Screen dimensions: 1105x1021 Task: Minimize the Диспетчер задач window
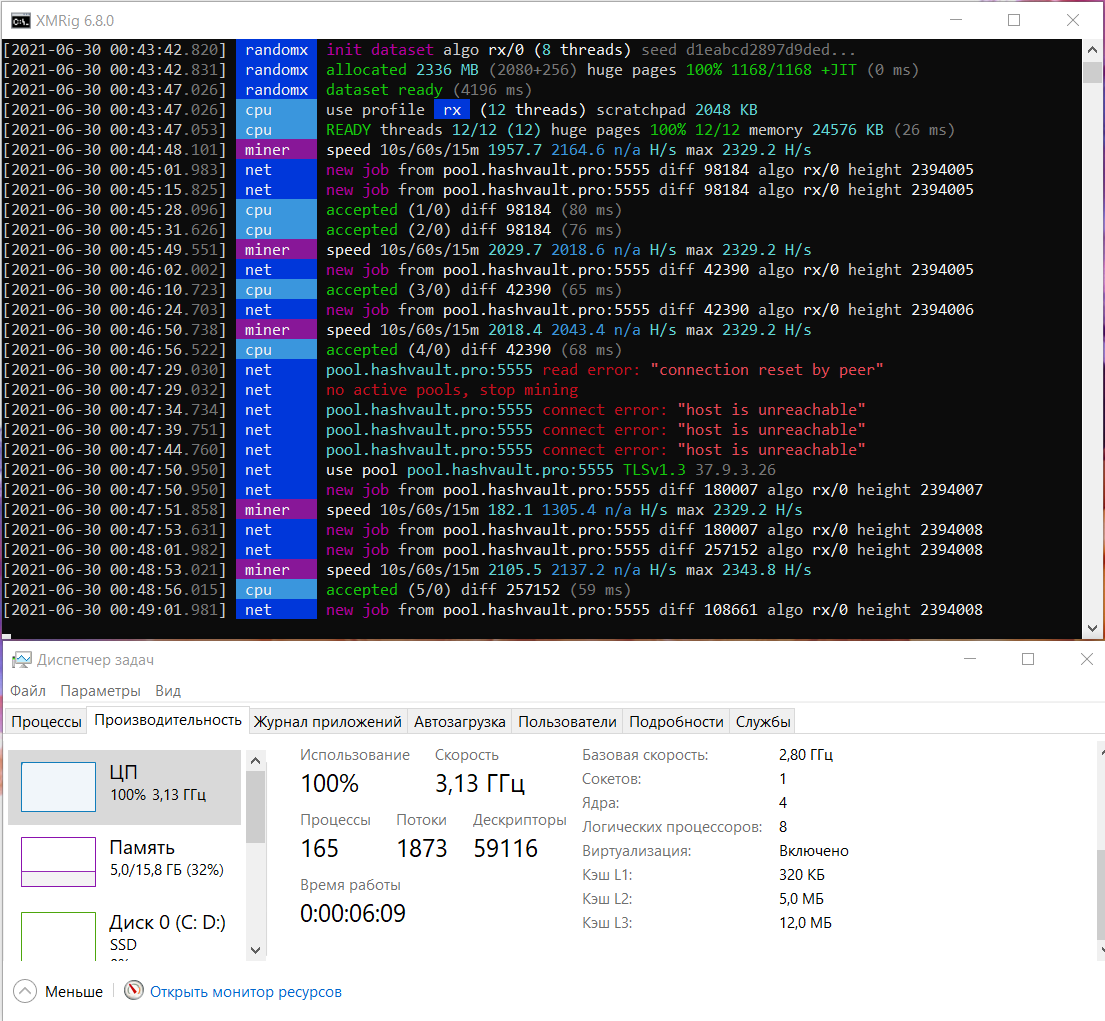point(970,659)
